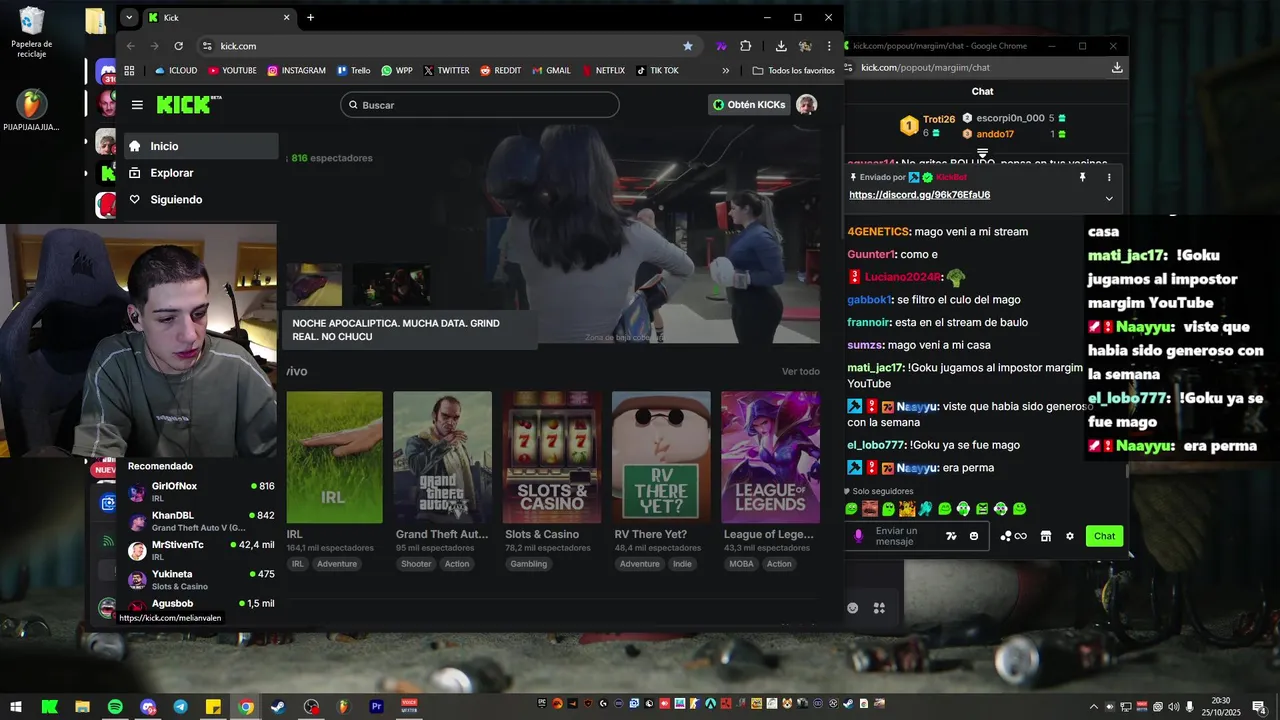This screenshot has width=1280, height=720.
Task: Click pin icon on pinned Discord message
Action: tap(1082, 177)
